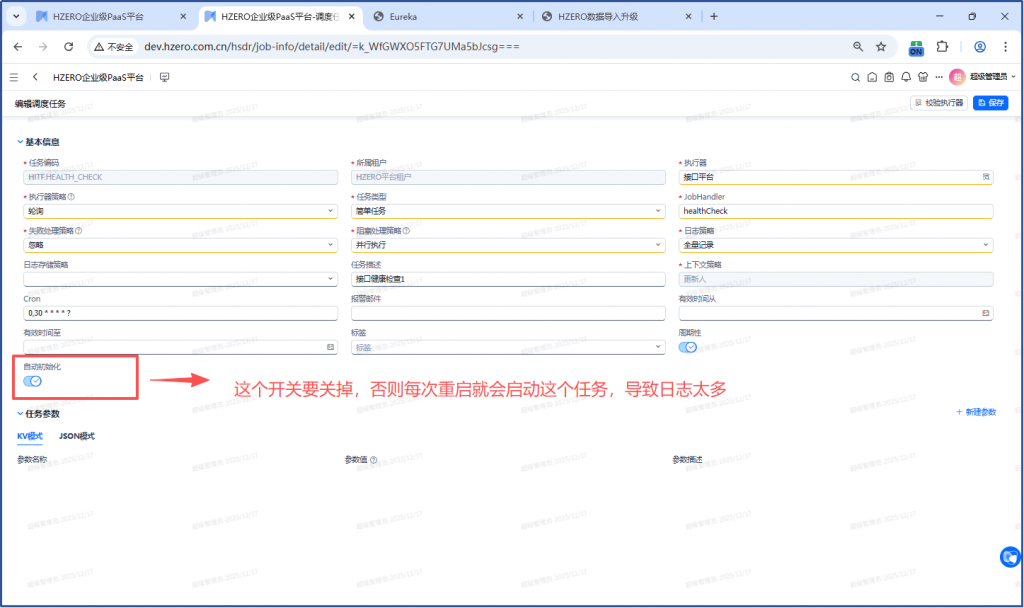Open the 任务类型 dropdown
This screenshot has width=1024, height=608.
coord(508,211)
